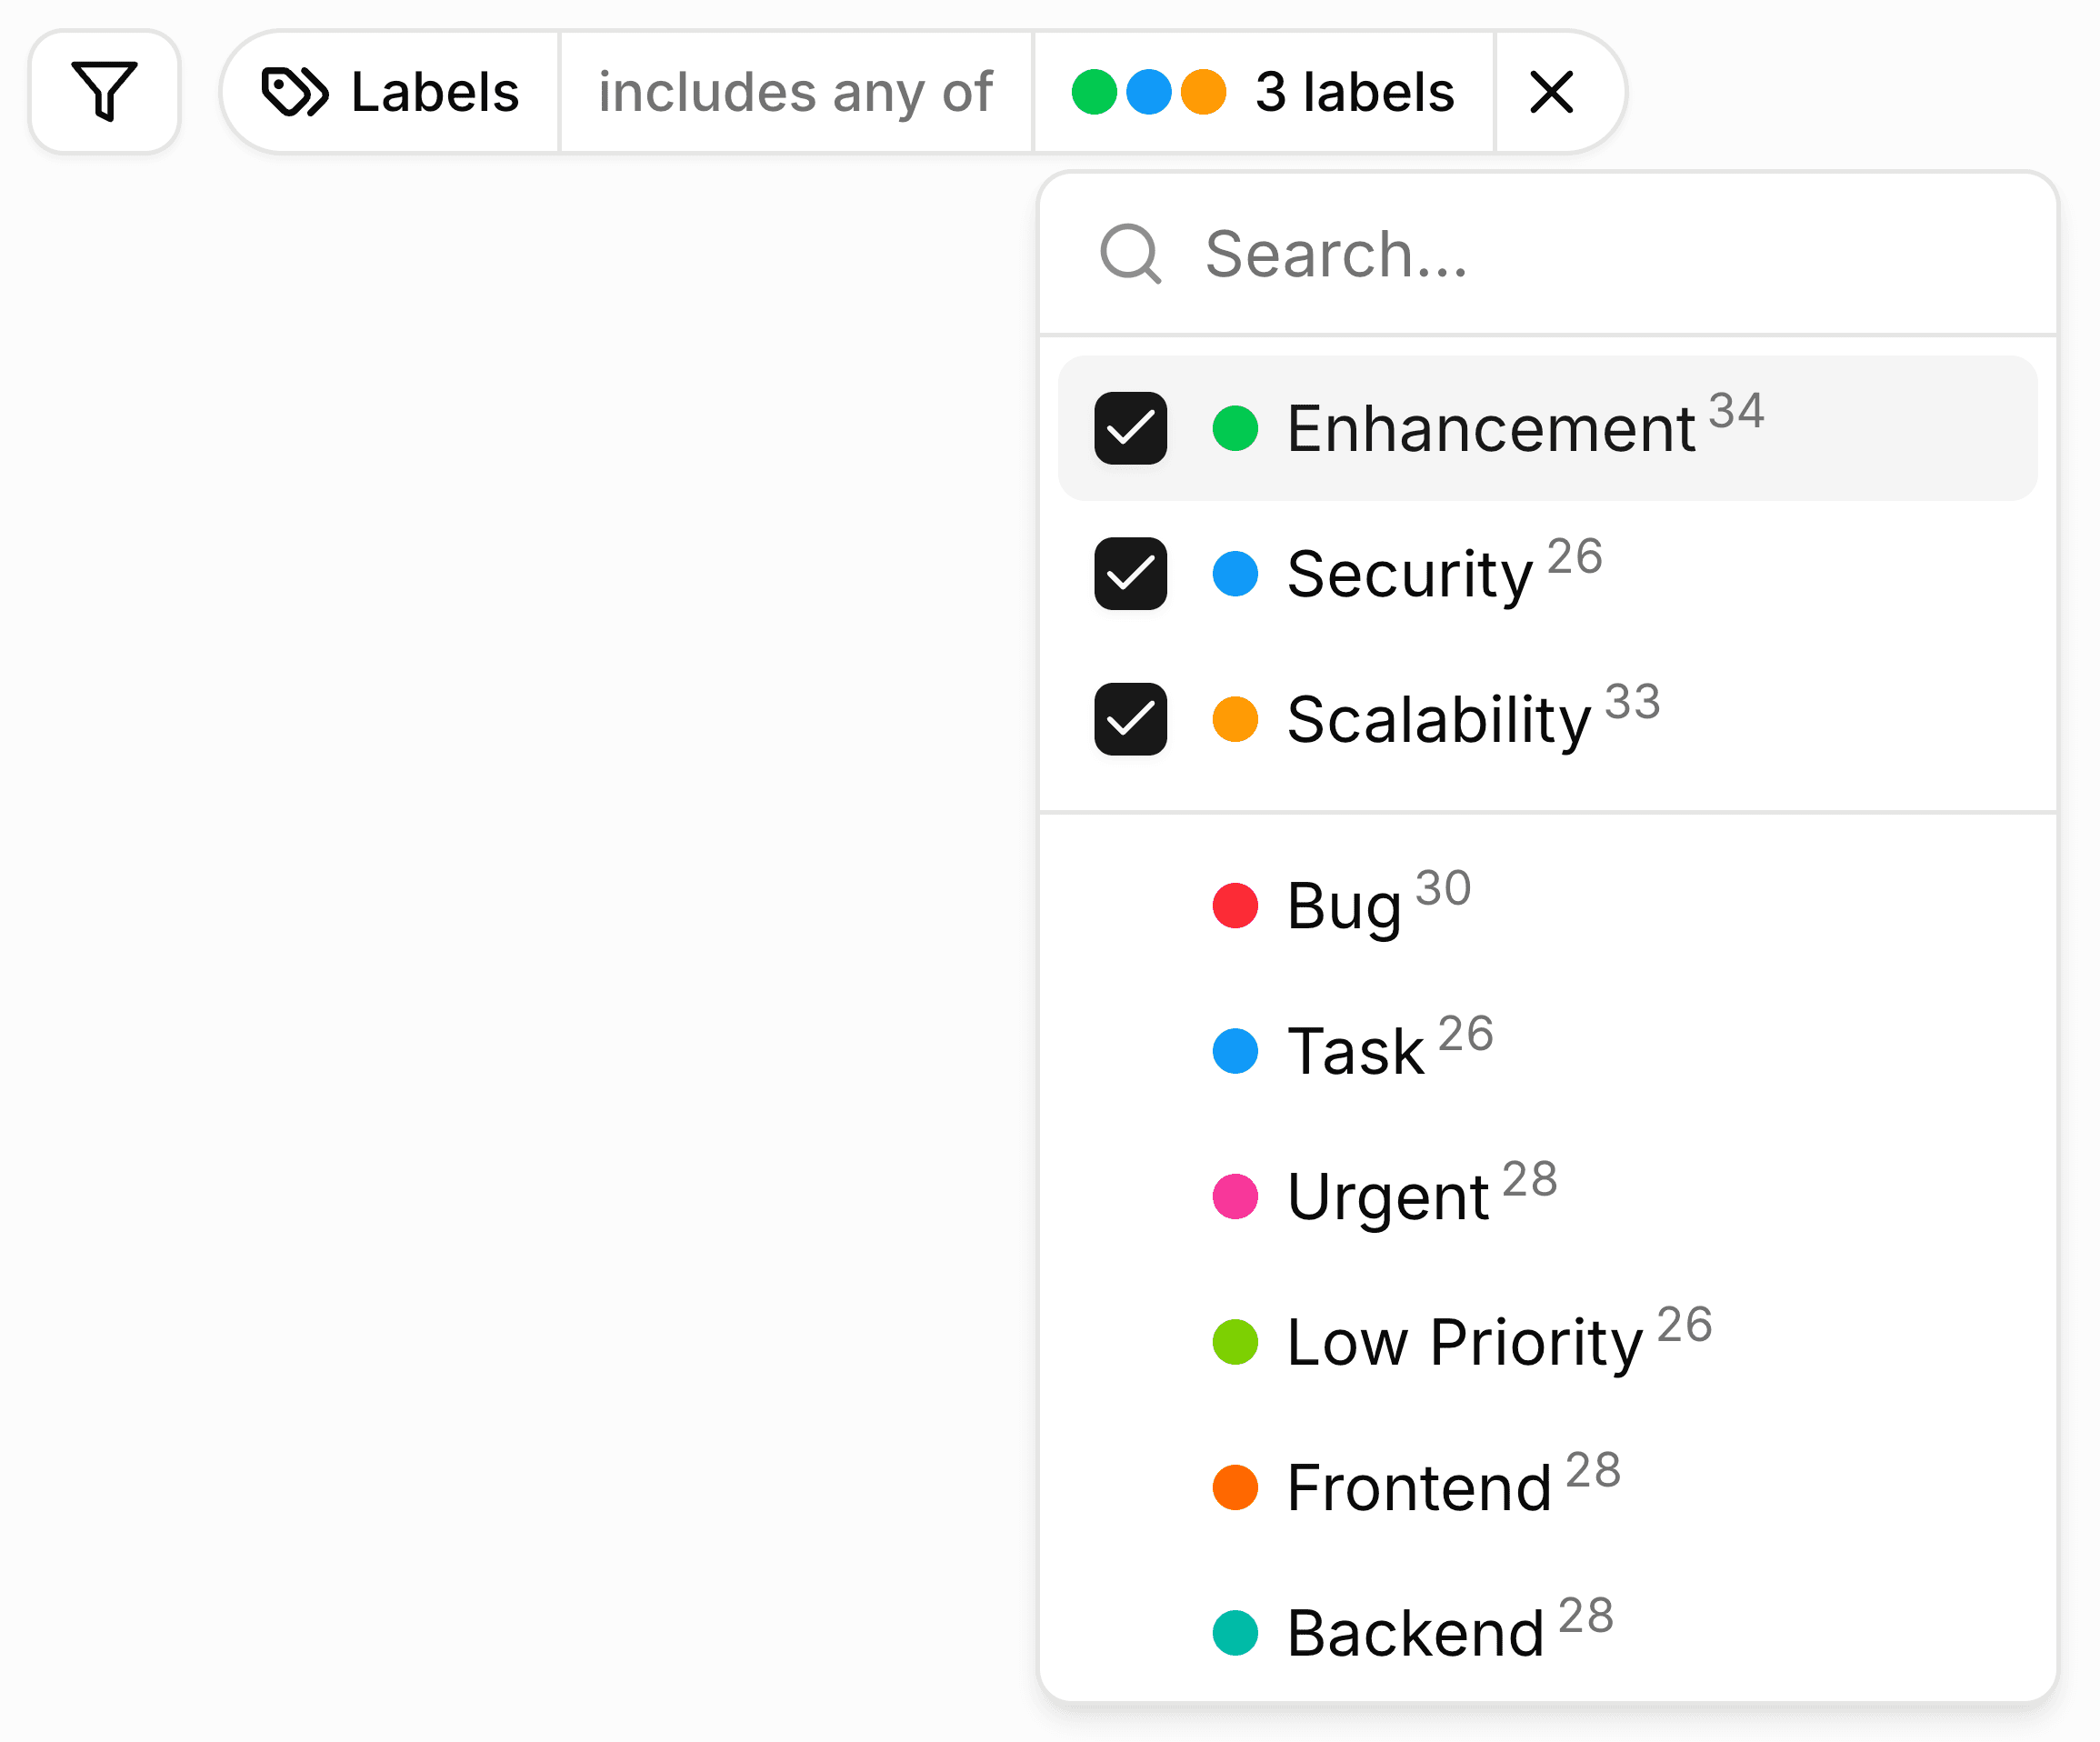Click the green Enhancement color dot

point(1235,428)
